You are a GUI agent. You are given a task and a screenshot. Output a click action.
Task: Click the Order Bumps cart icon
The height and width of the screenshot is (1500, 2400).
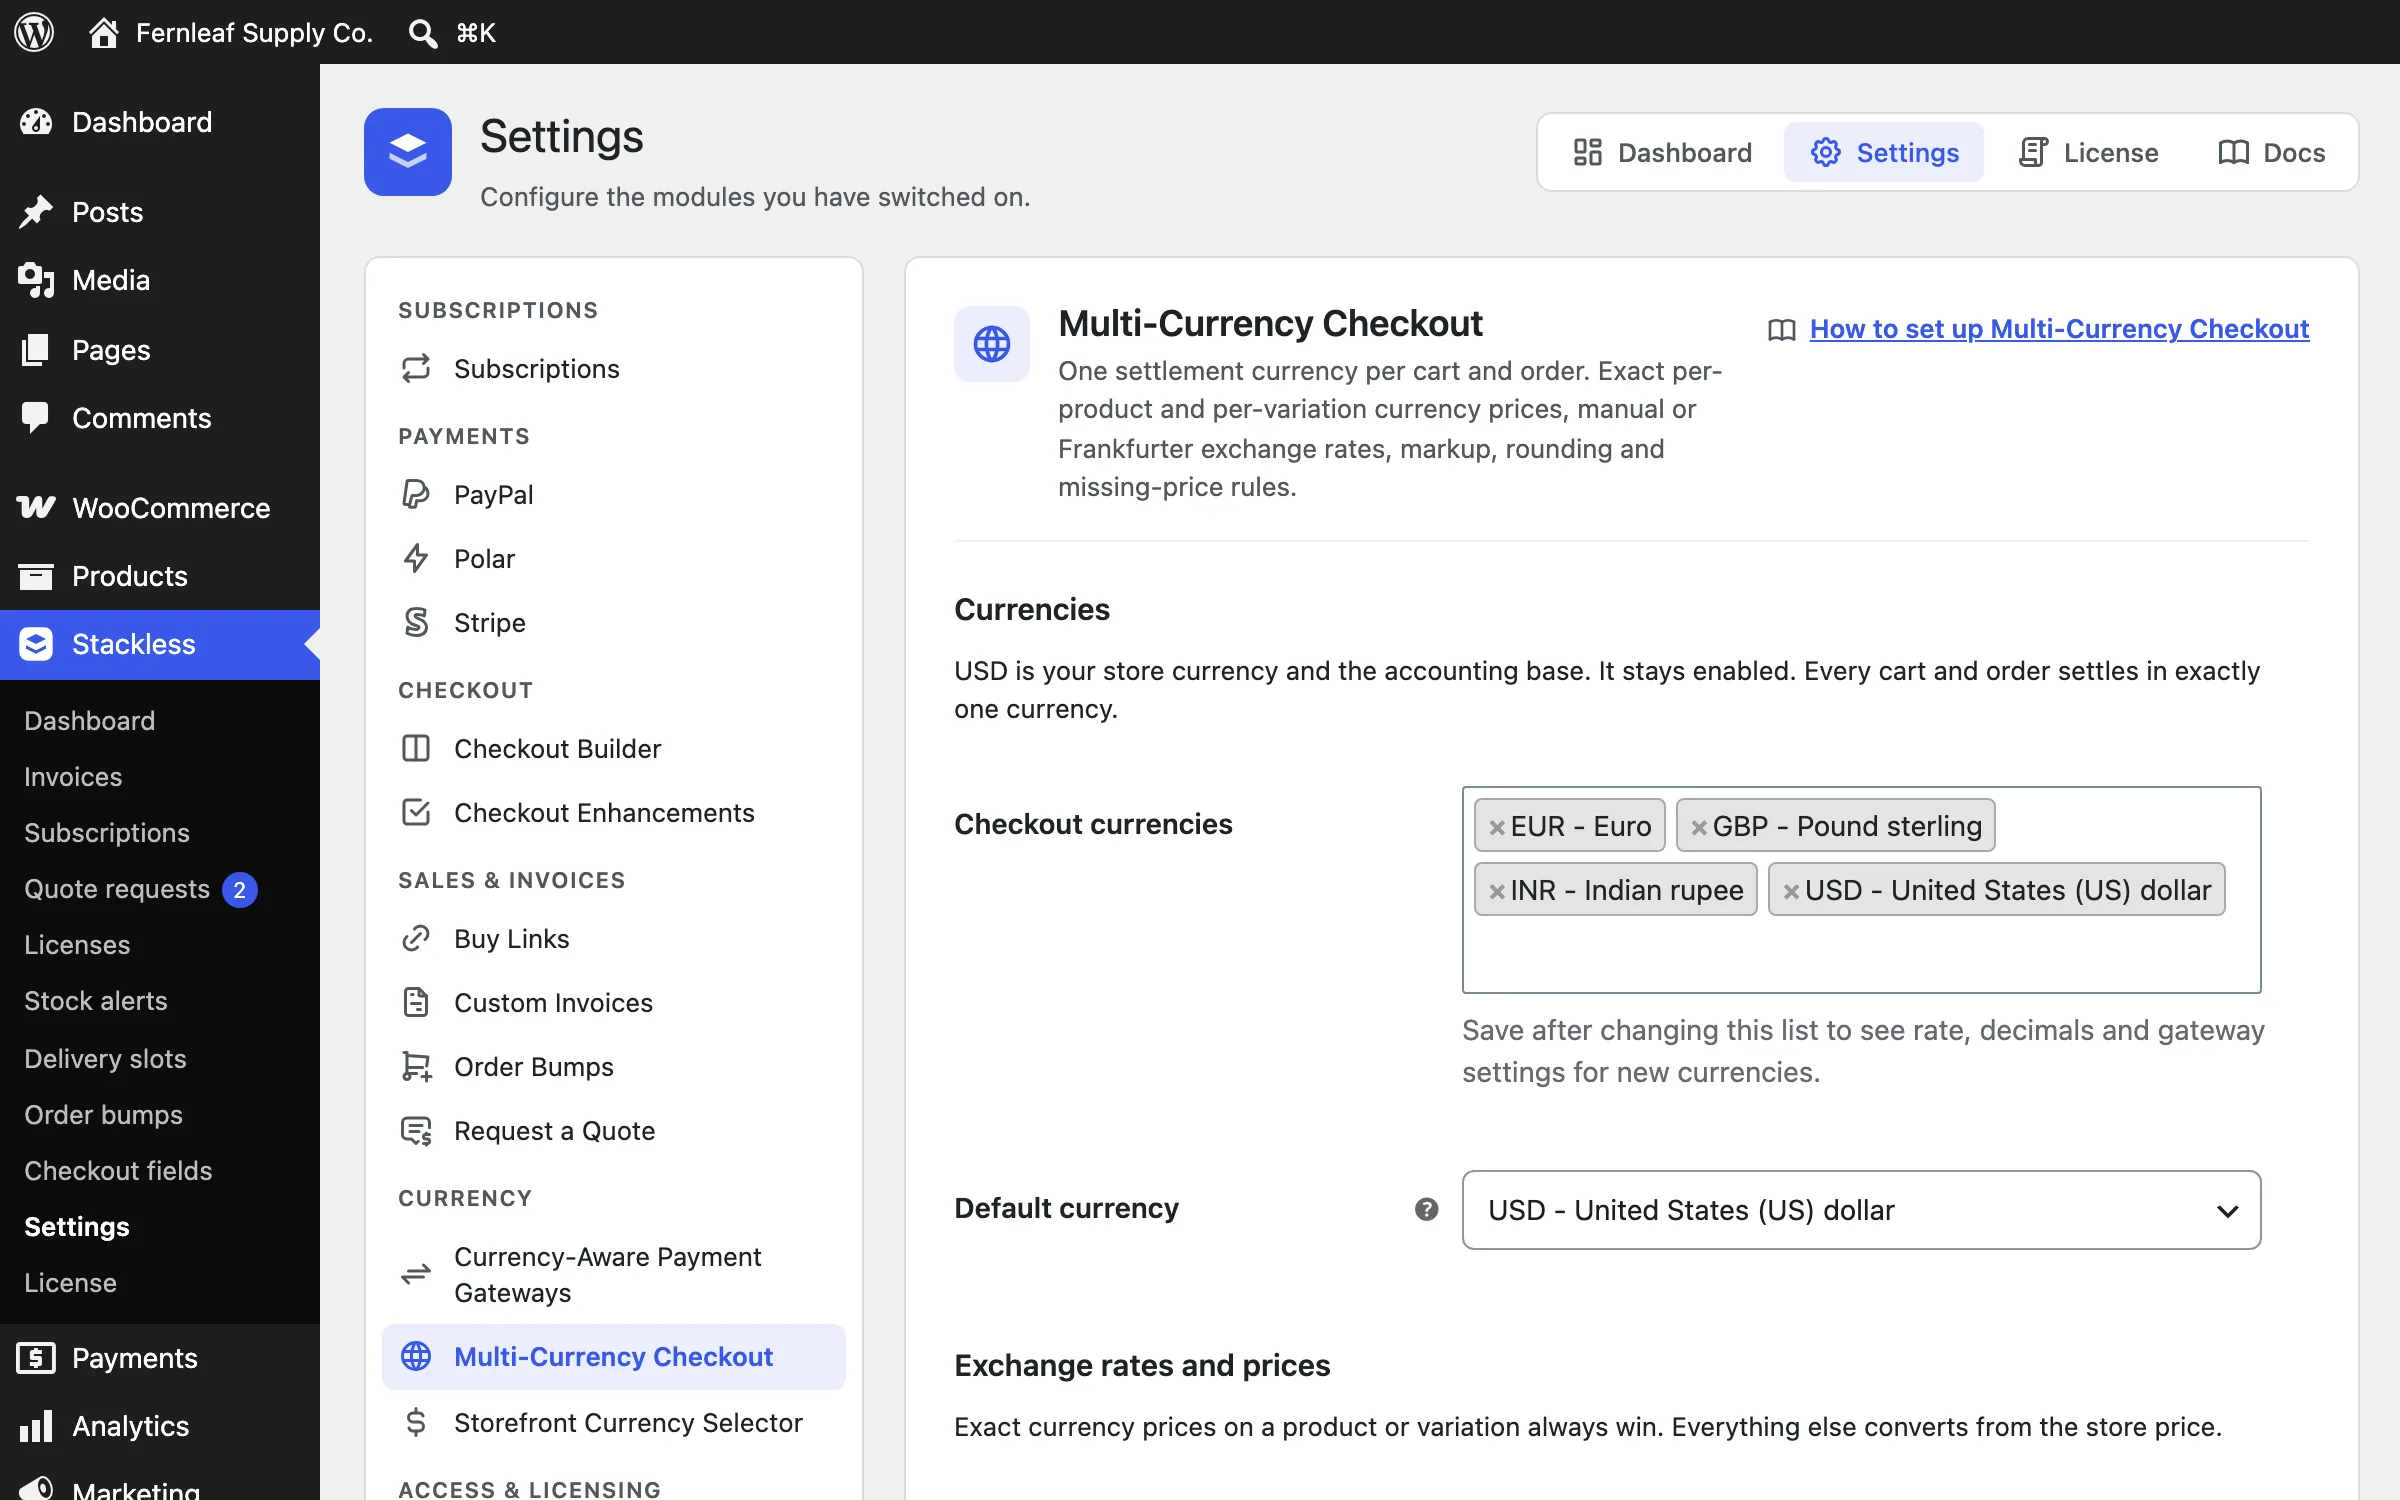click(x=416, y=1066)
